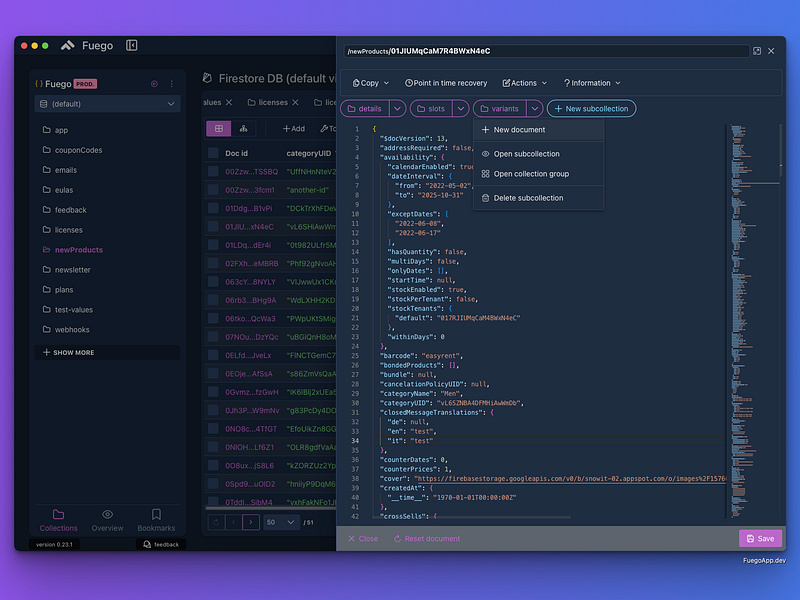Choose Open collection group menu item
This screenshot has height=600, width=800.
[538, 173]
